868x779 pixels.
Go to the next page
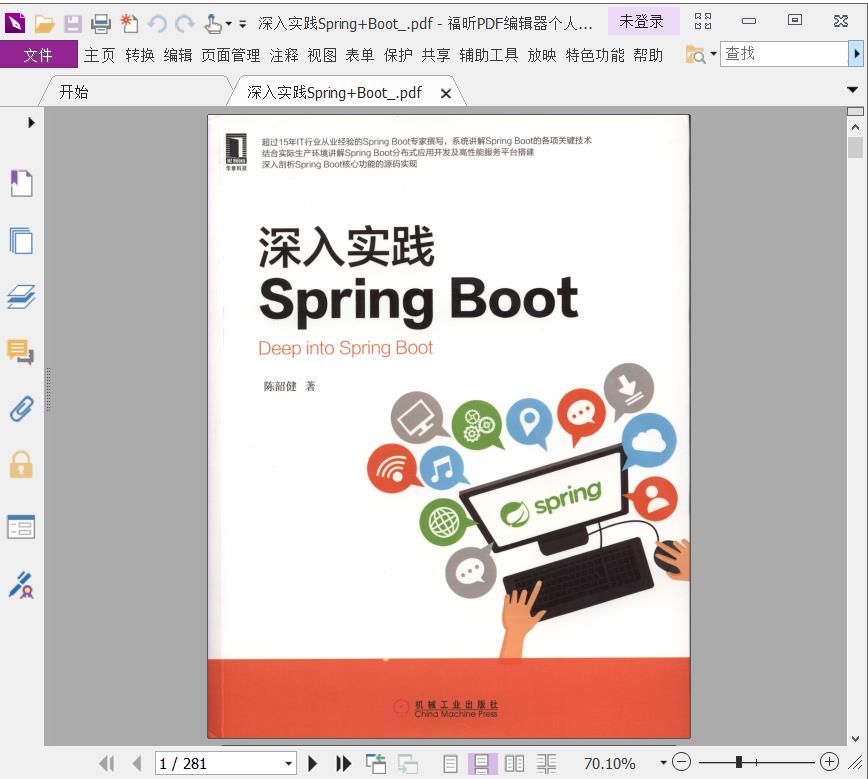(x=312, y=763)
